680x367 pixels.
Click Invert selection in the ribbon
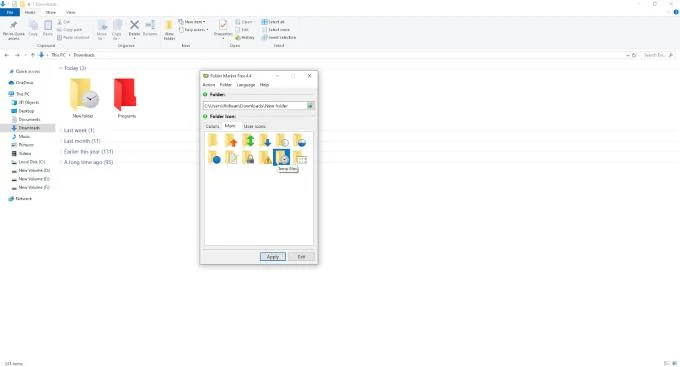tap(279, 37)
